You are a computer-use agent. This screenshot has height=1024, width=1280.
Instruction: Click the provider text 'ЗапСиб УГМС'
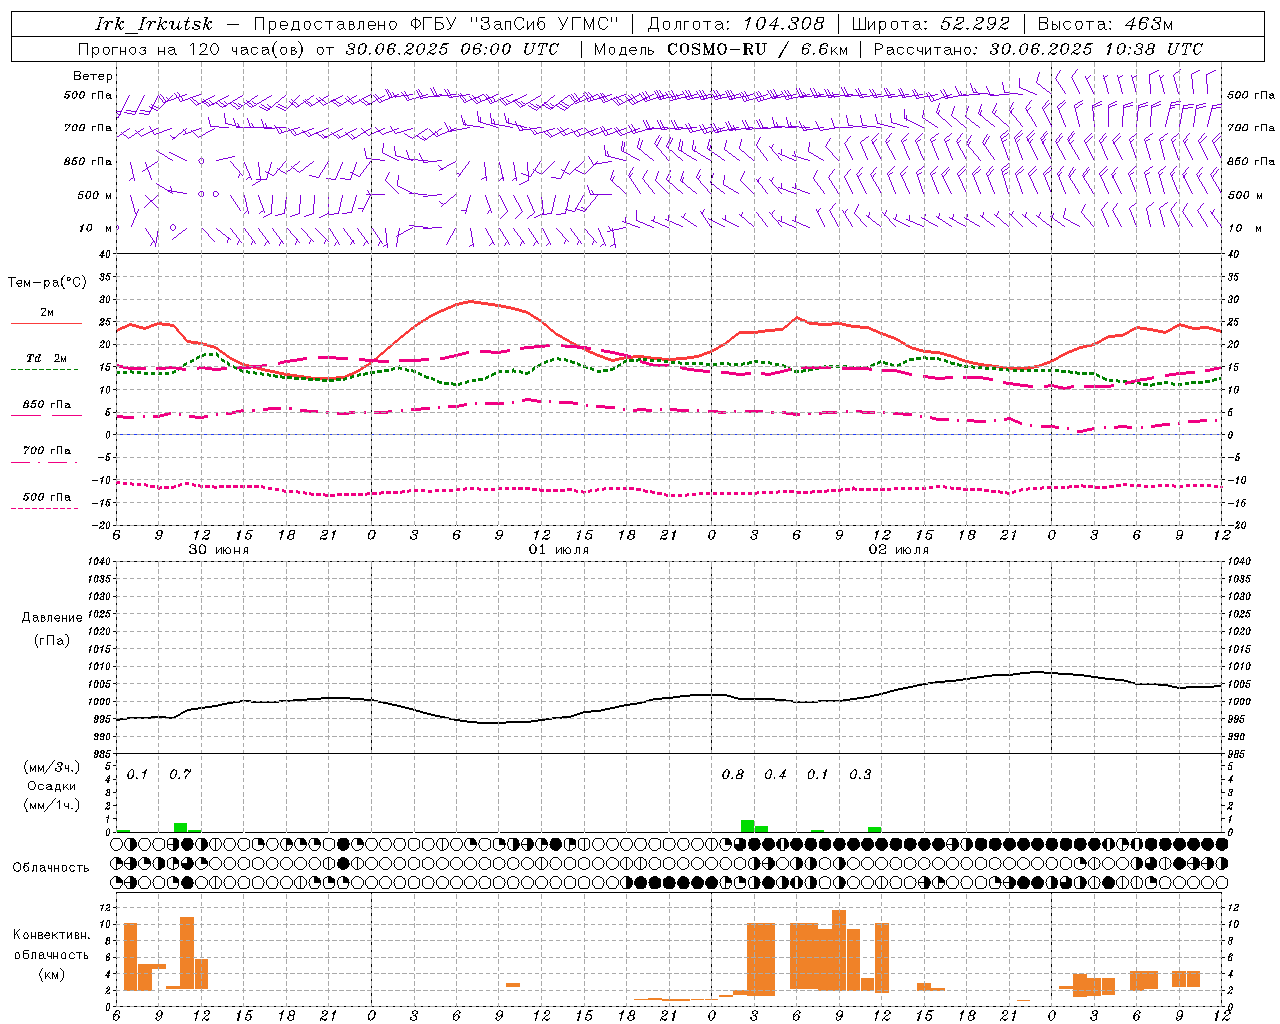pyautogui.click(x=544, y=24)
